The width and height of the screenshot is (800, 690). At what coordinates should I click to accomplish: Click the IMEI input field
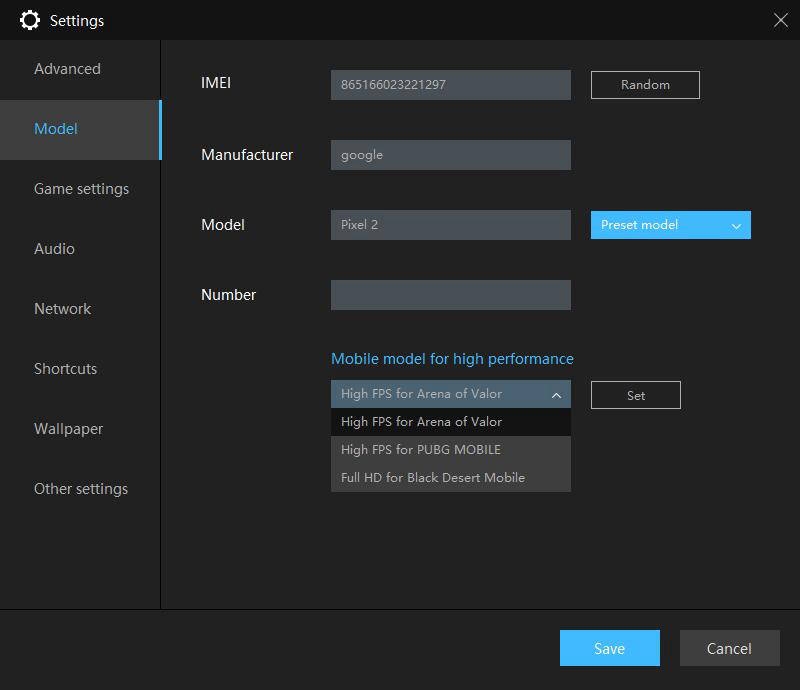[450, 85]
